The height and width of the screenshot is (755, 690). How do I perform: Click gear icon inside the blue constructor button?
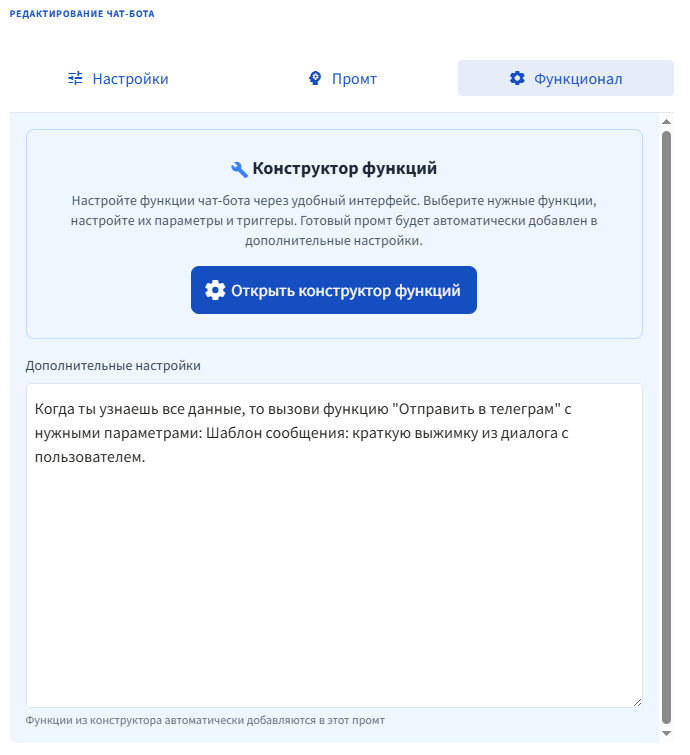click(215, 290)
